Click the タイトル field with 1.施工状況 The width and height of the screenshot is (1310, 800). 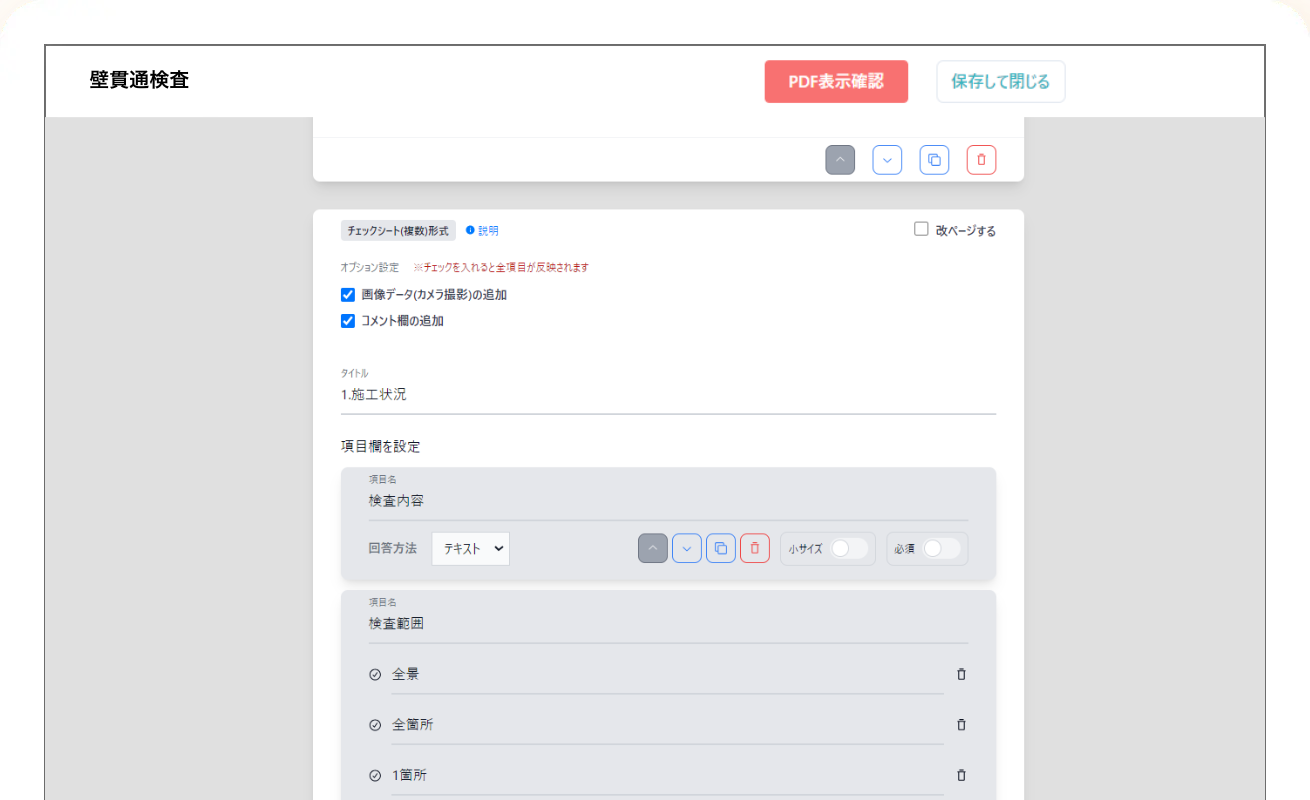[667, 395]
